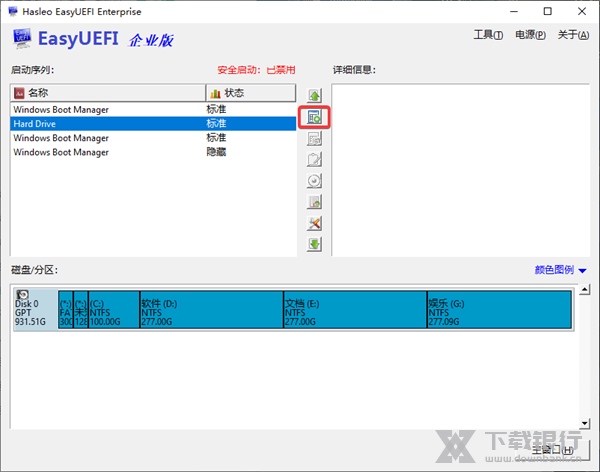Click the app icon in the title bar

tap(13, 11)
